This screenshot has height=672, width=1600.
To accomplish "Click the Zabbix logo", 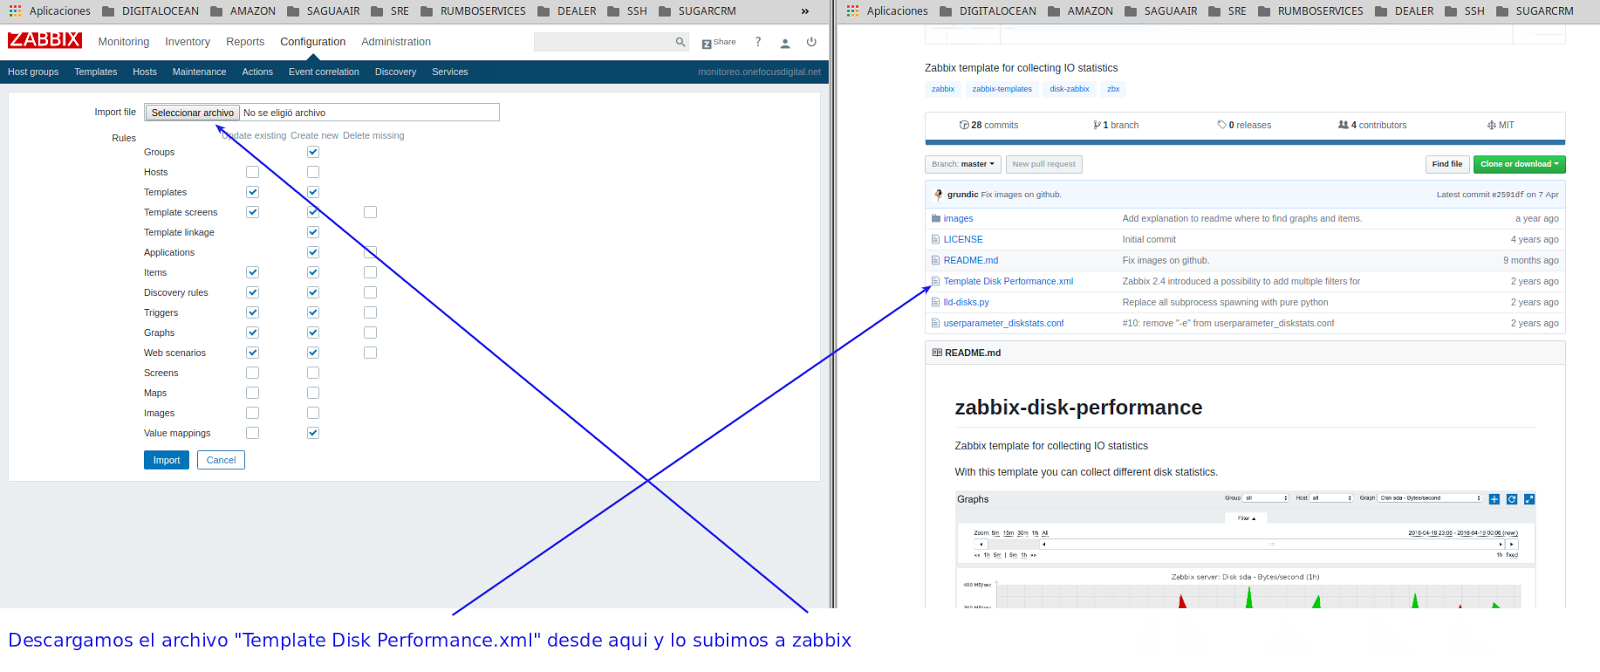I will pos(45,40).
